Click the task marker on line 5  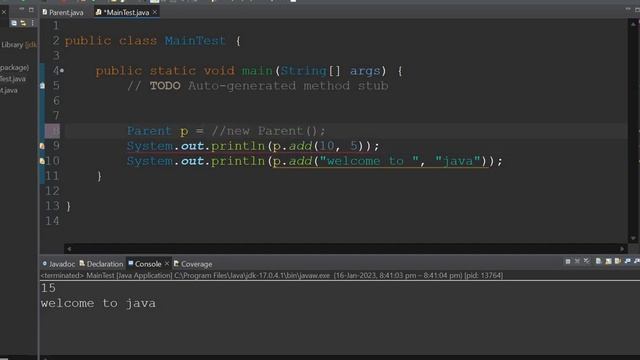point(42,86)
